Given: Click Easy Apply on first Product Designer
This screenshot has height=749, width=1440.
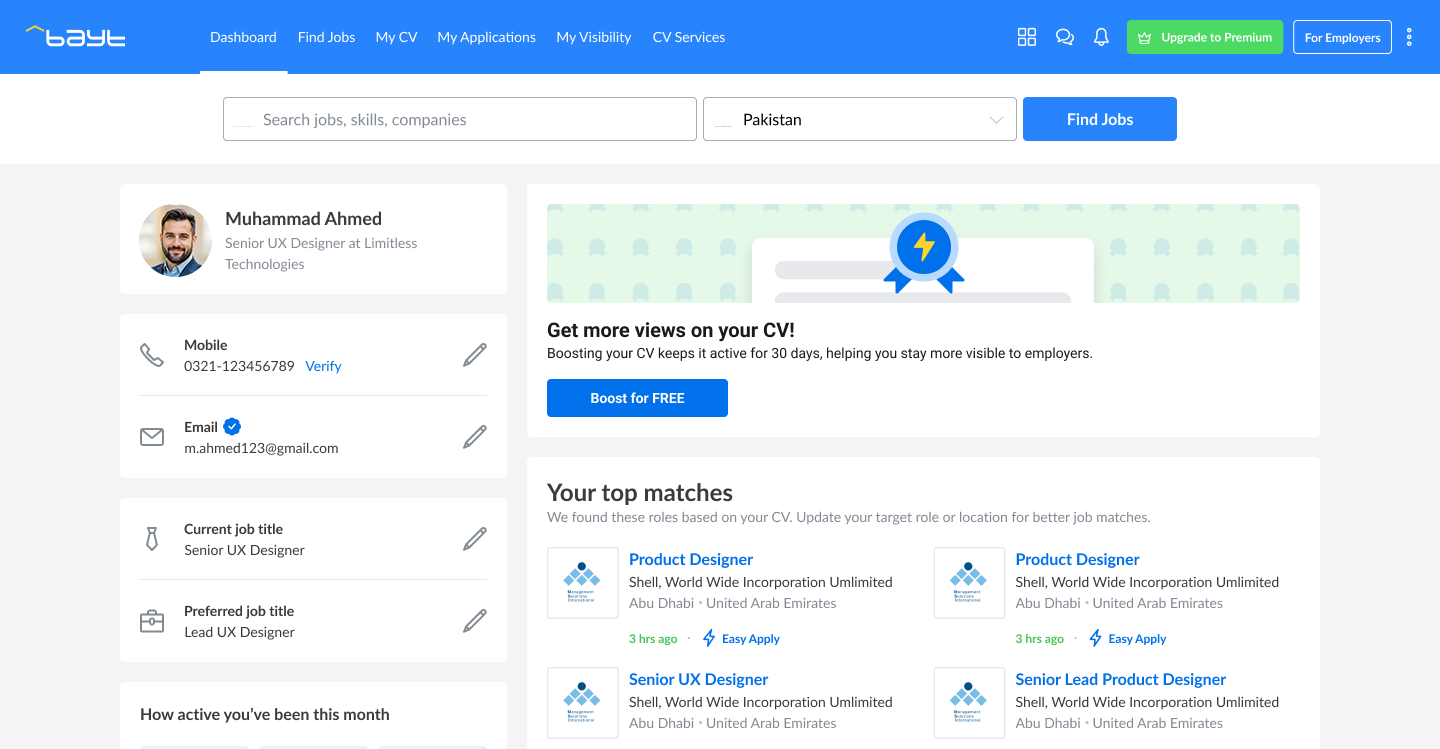Looking at the screenshot, I should click(x=741, y=638).
